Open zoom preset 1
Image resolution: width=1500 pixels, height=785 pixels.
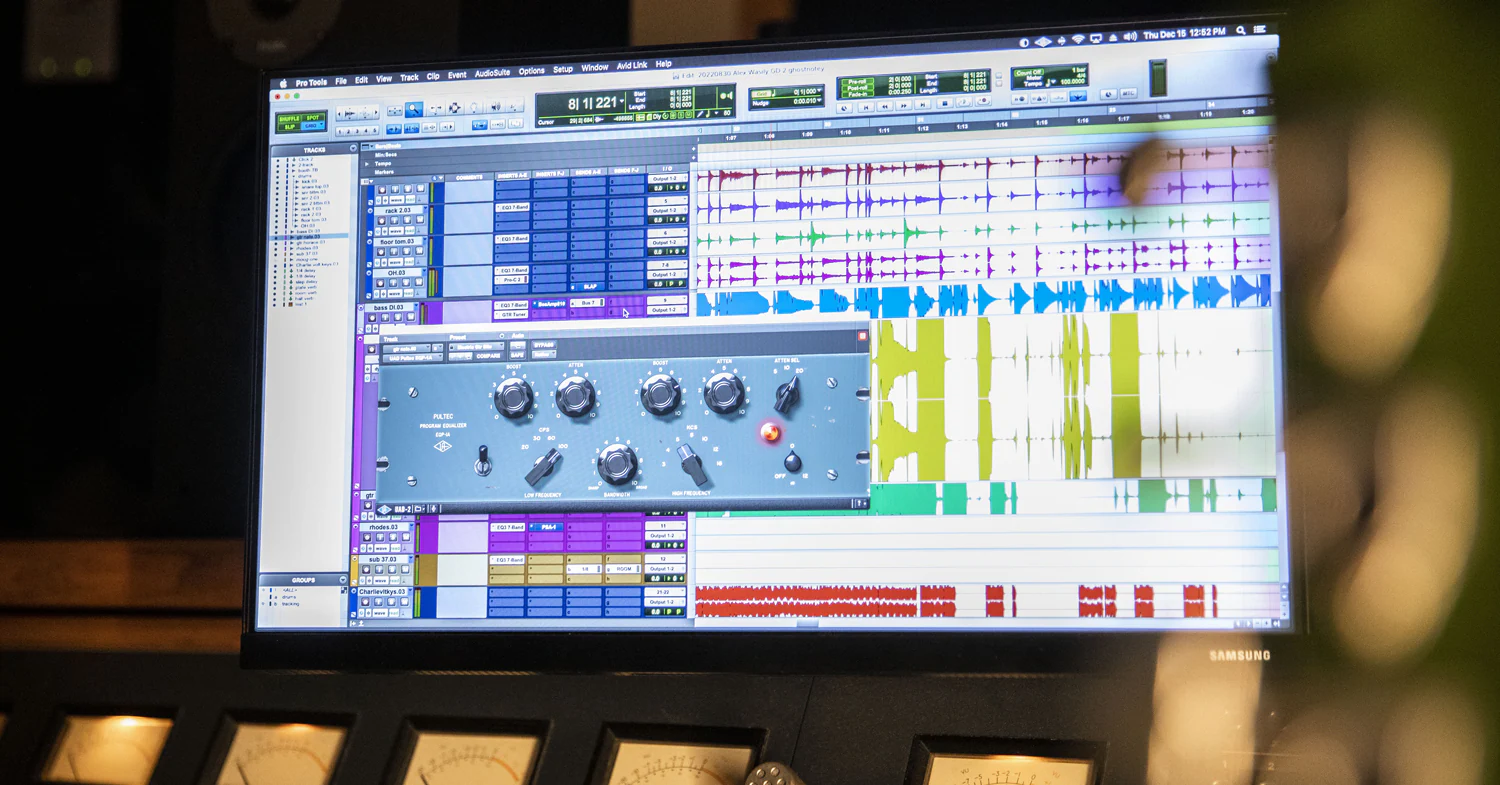click(339, 131)
